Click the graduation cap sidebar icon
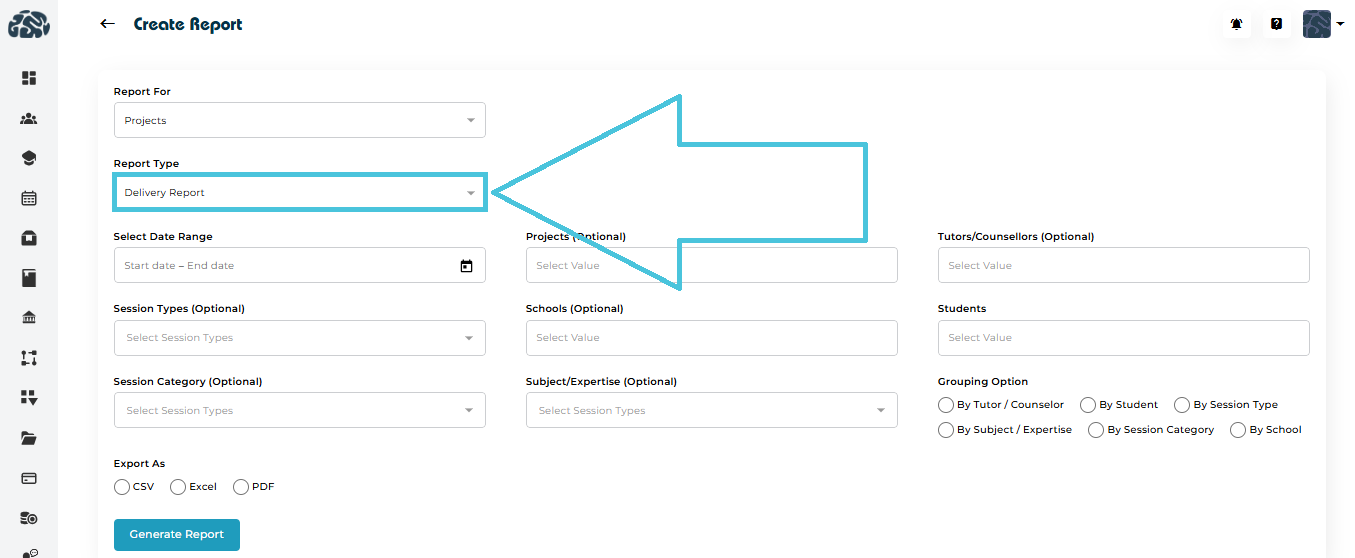The width and height of the screenshot is (1355, 558). 29,158
